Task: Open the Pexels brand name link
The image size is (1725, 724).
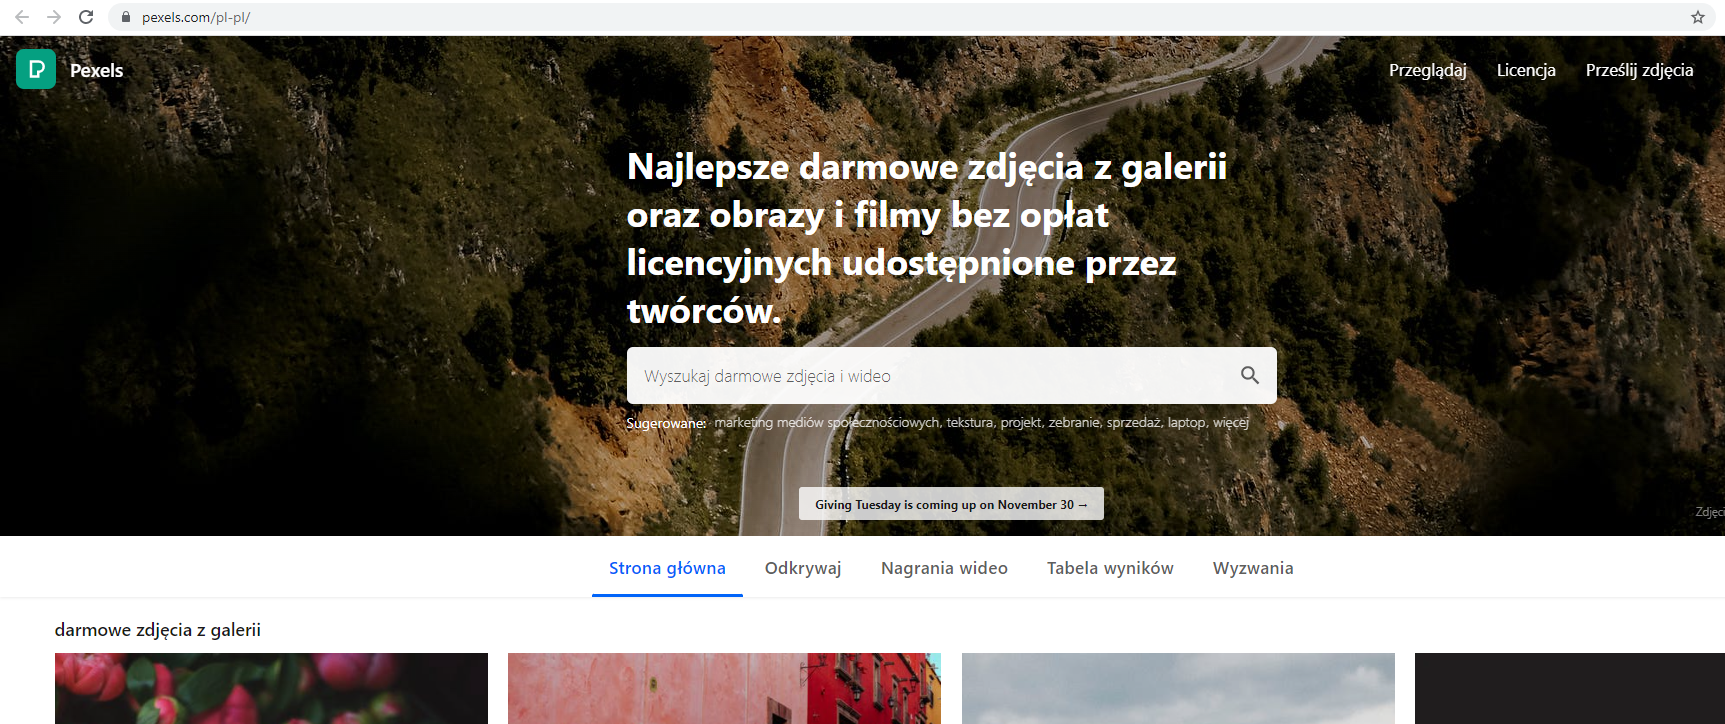Action: pyautogui.click(x=97, y=70)
